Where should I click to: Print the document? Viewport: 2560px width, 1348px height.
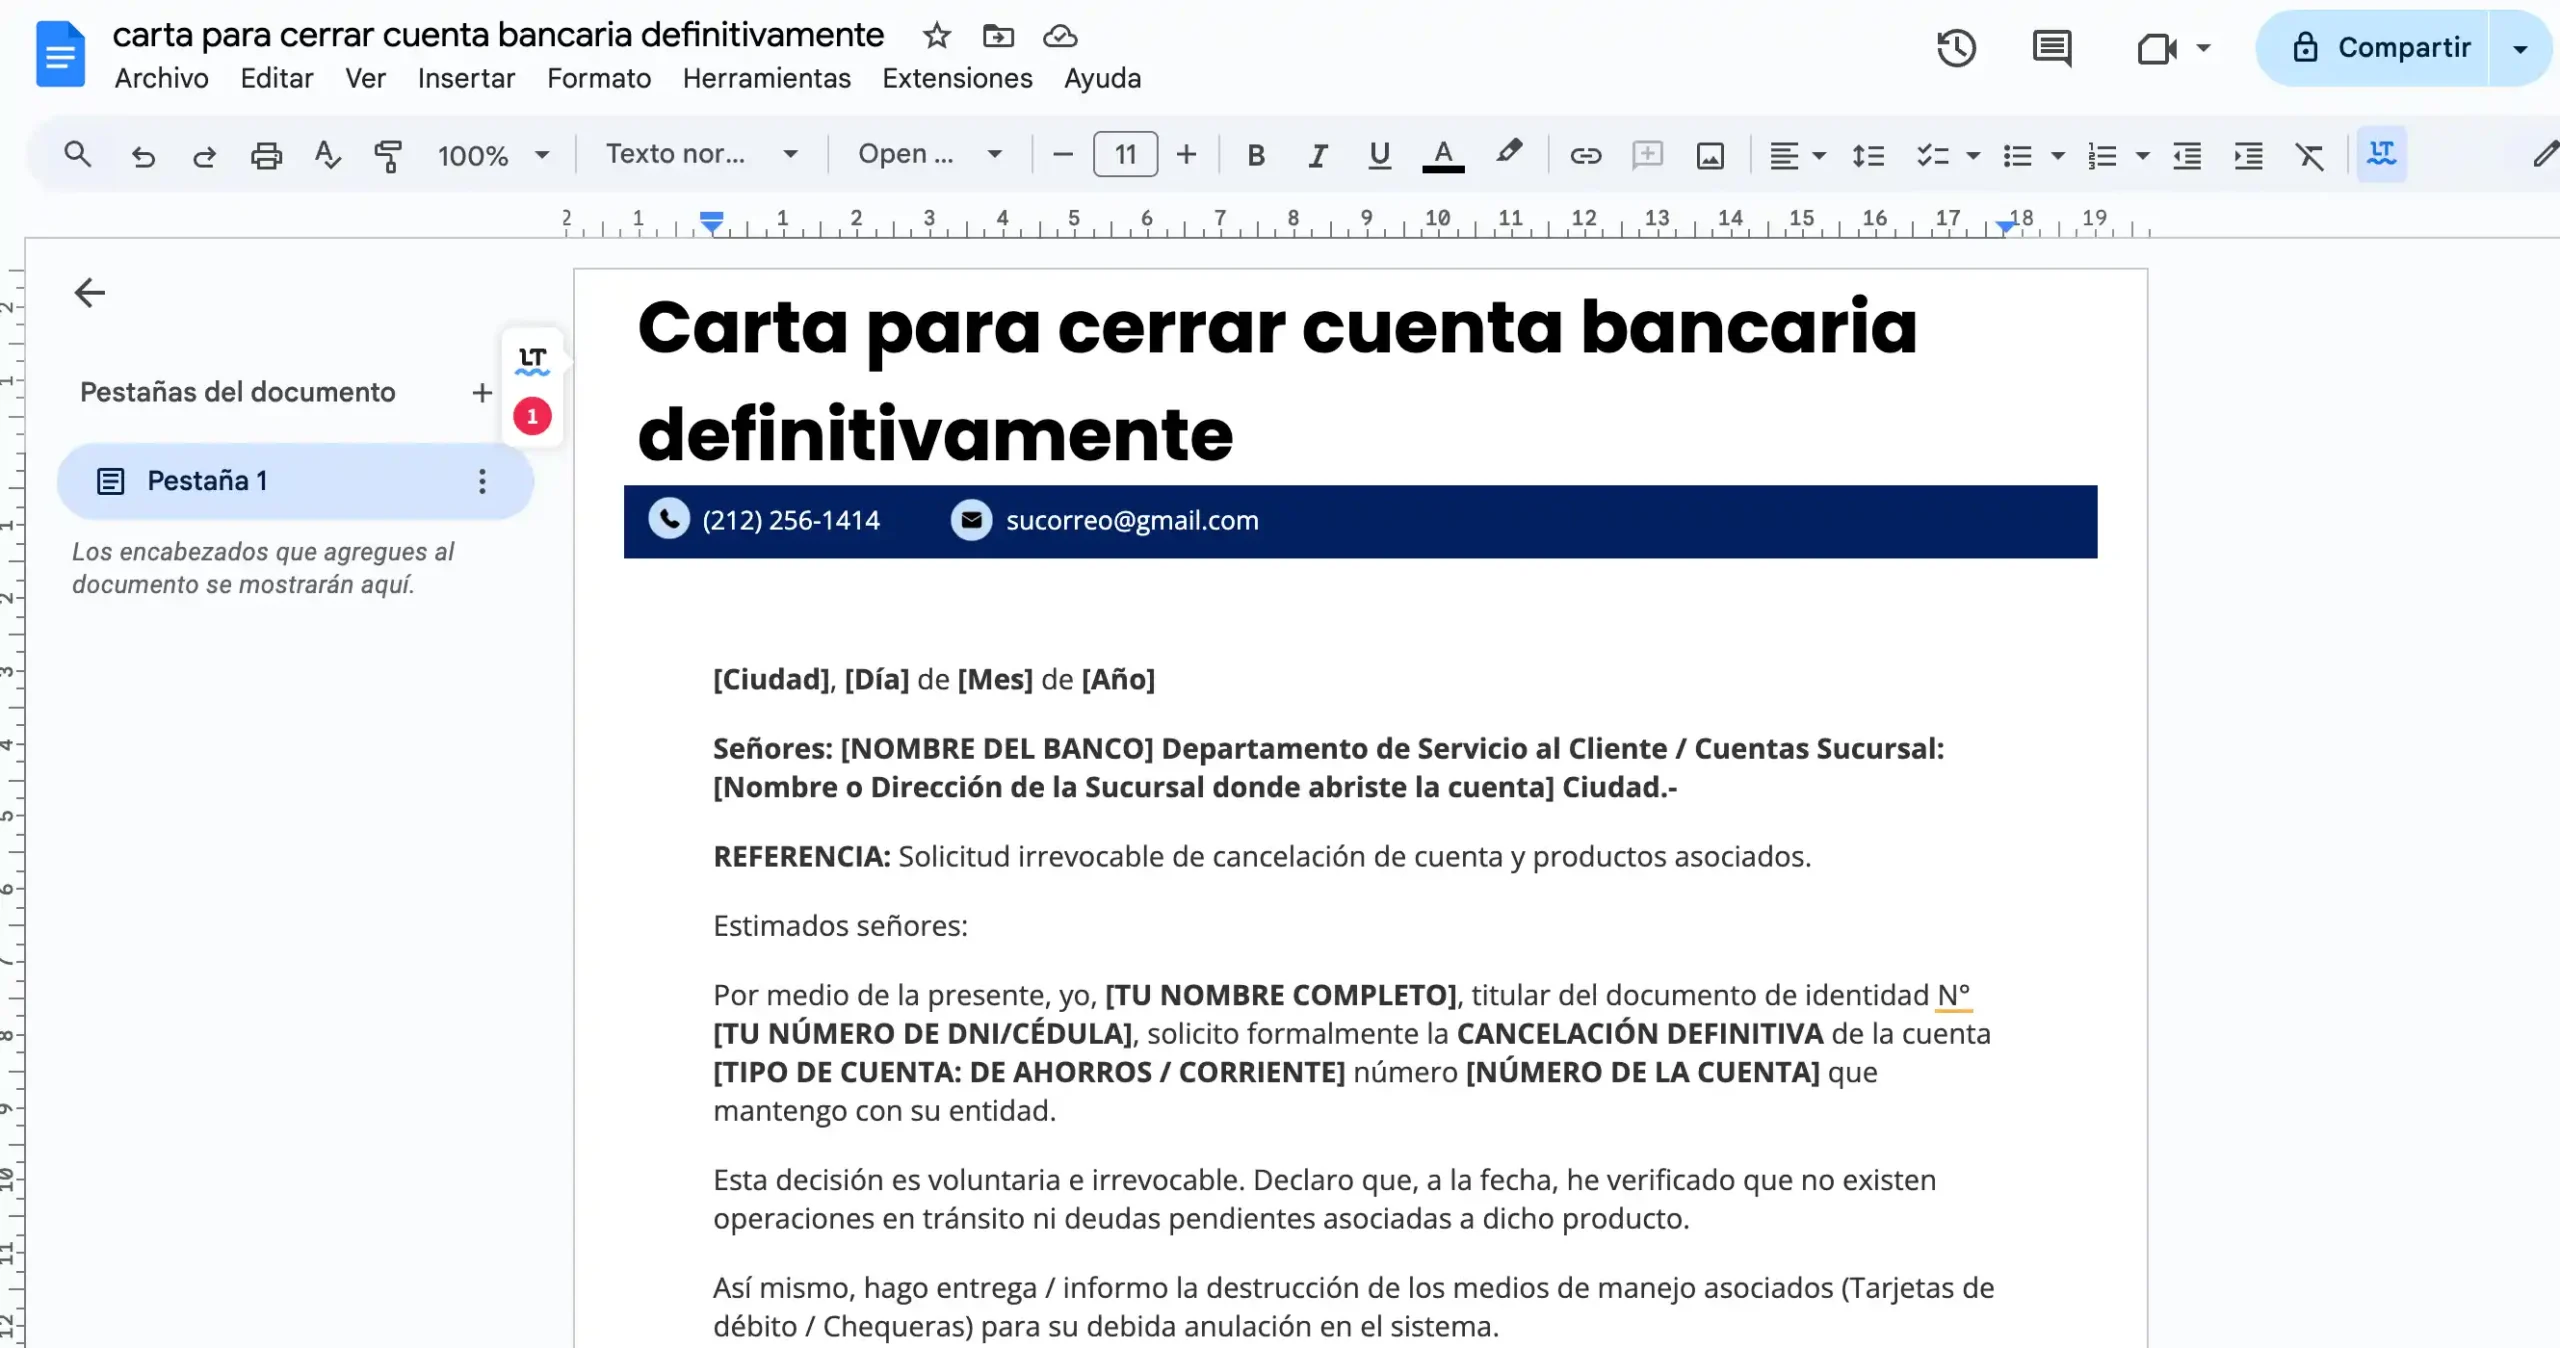tap(265, 155)
